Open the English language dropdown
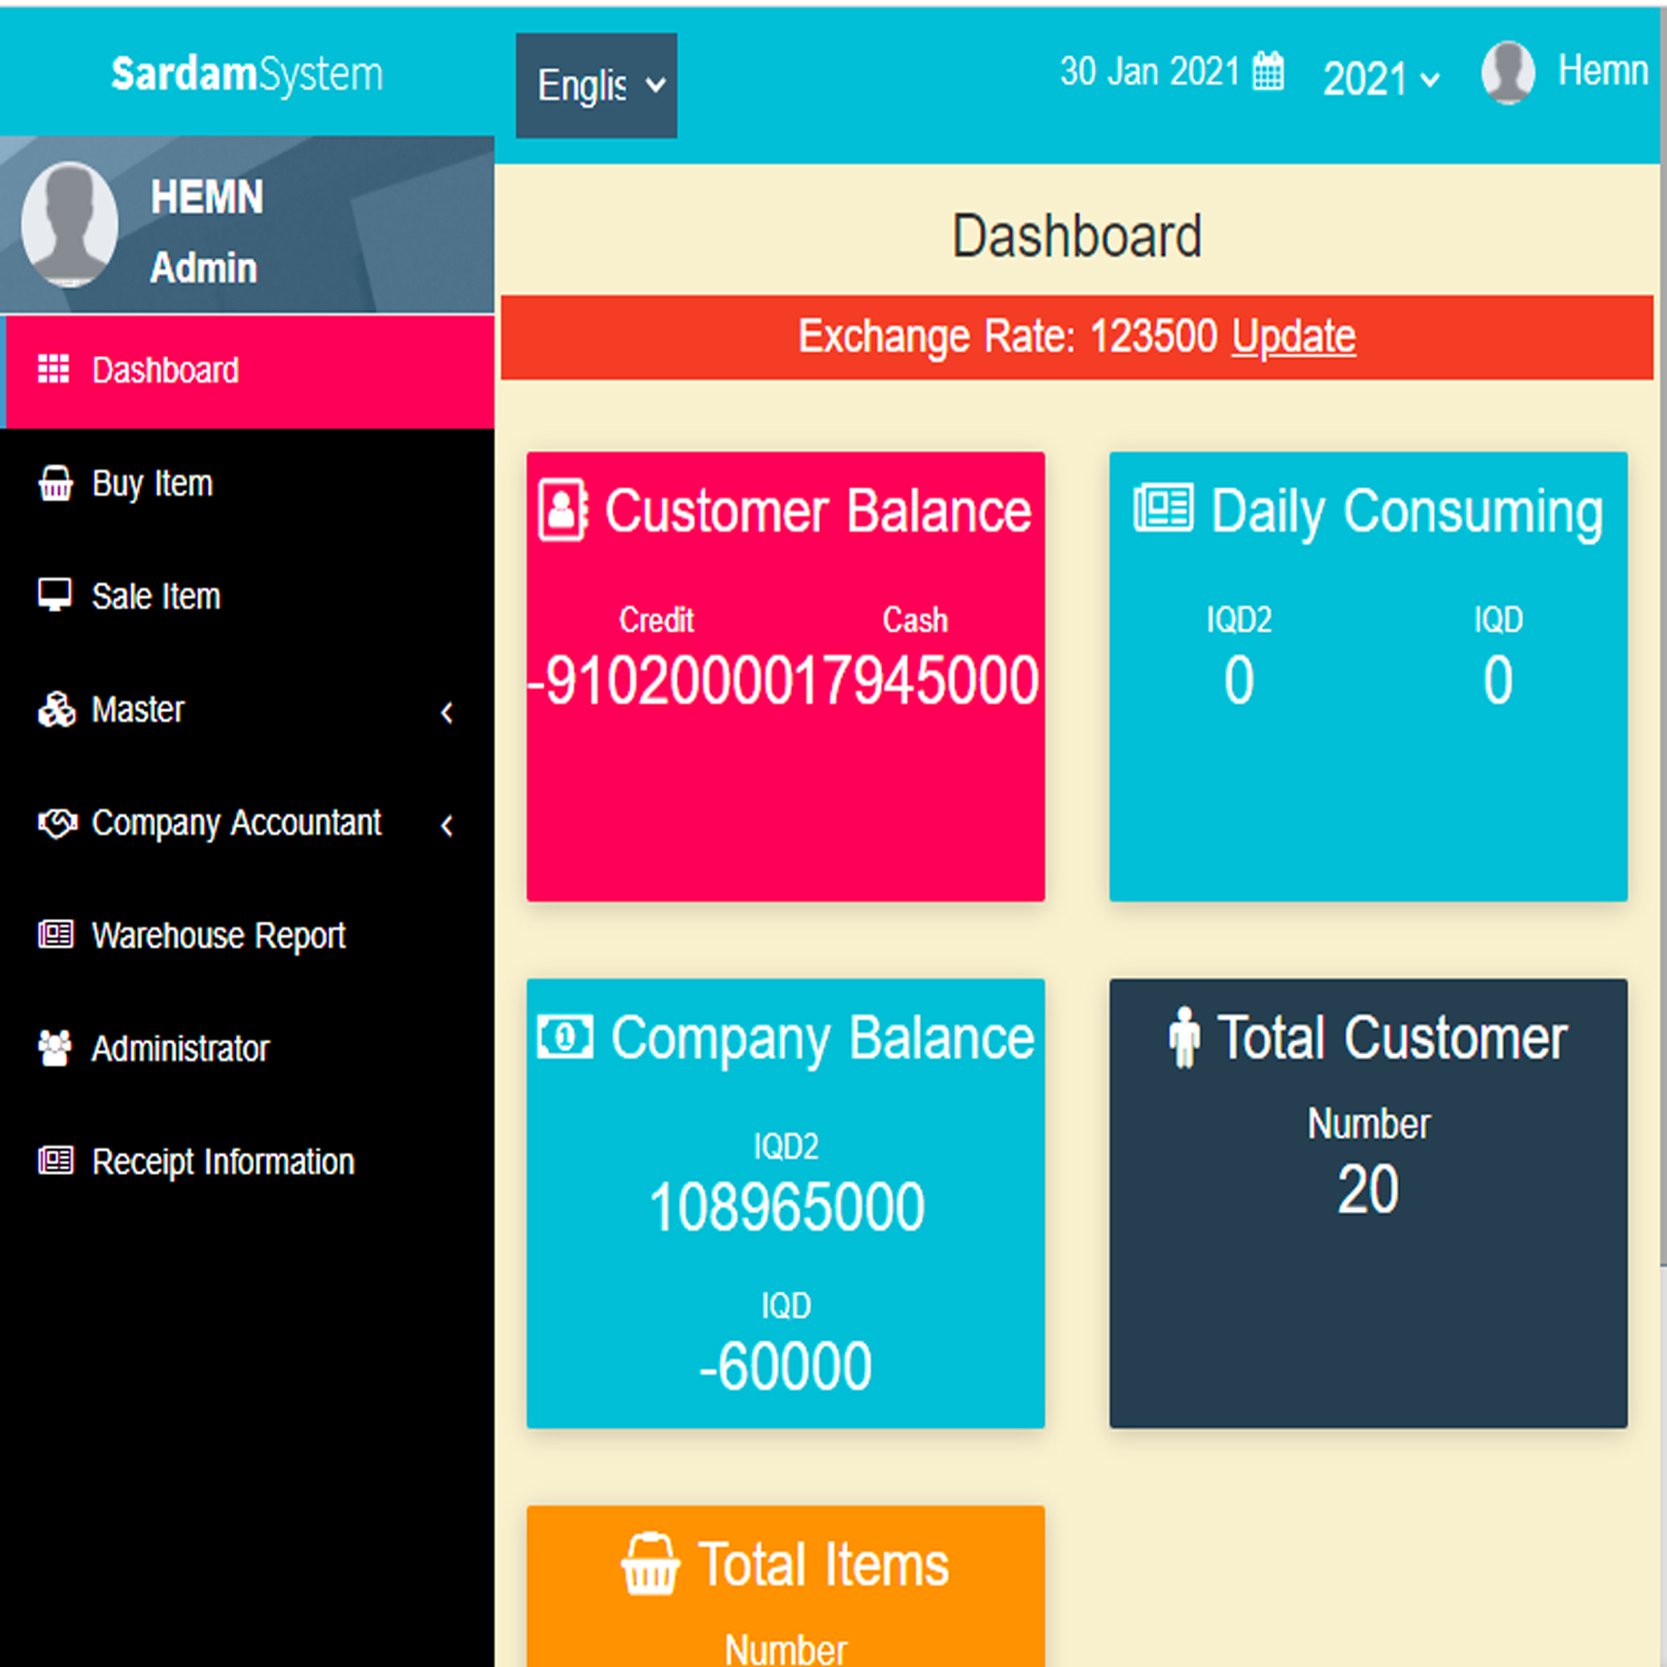This screenshot has width=1667, height=1667. (596, 86)
